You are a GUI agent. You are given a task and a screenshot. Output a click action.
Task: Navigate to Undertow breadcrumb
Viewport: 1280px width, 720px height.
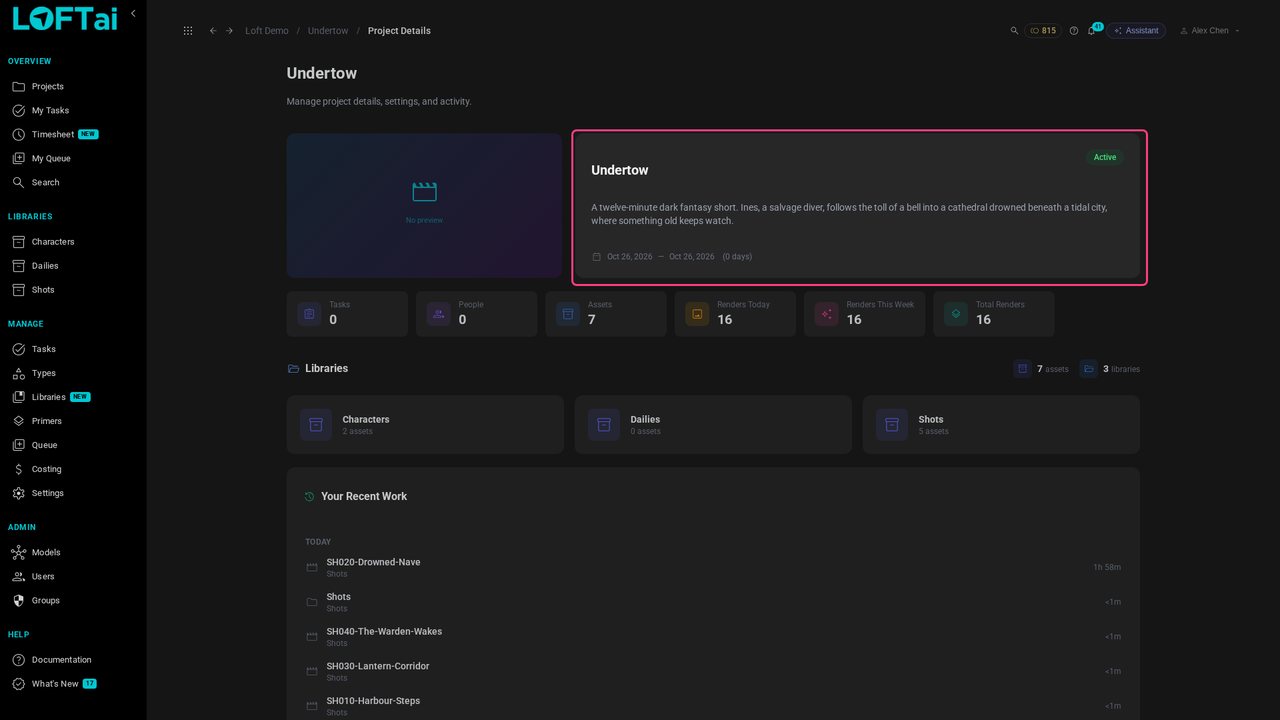pos(328,31)
